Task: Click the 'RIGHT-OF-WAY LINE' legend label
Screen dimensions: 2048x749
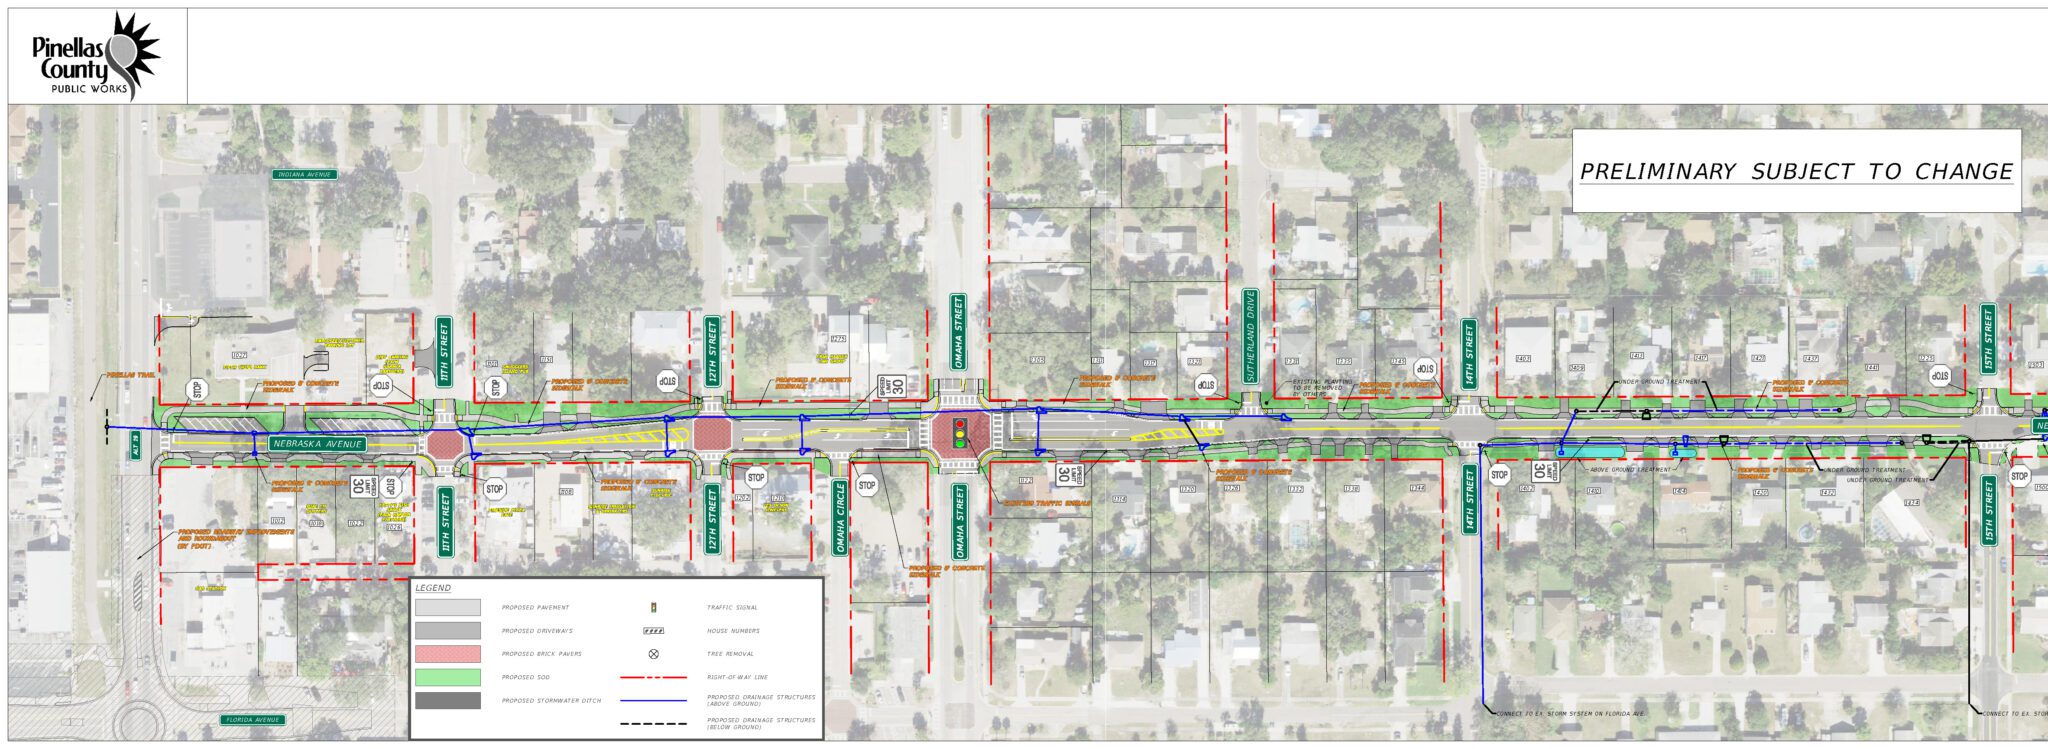Action: pos(737,678)
